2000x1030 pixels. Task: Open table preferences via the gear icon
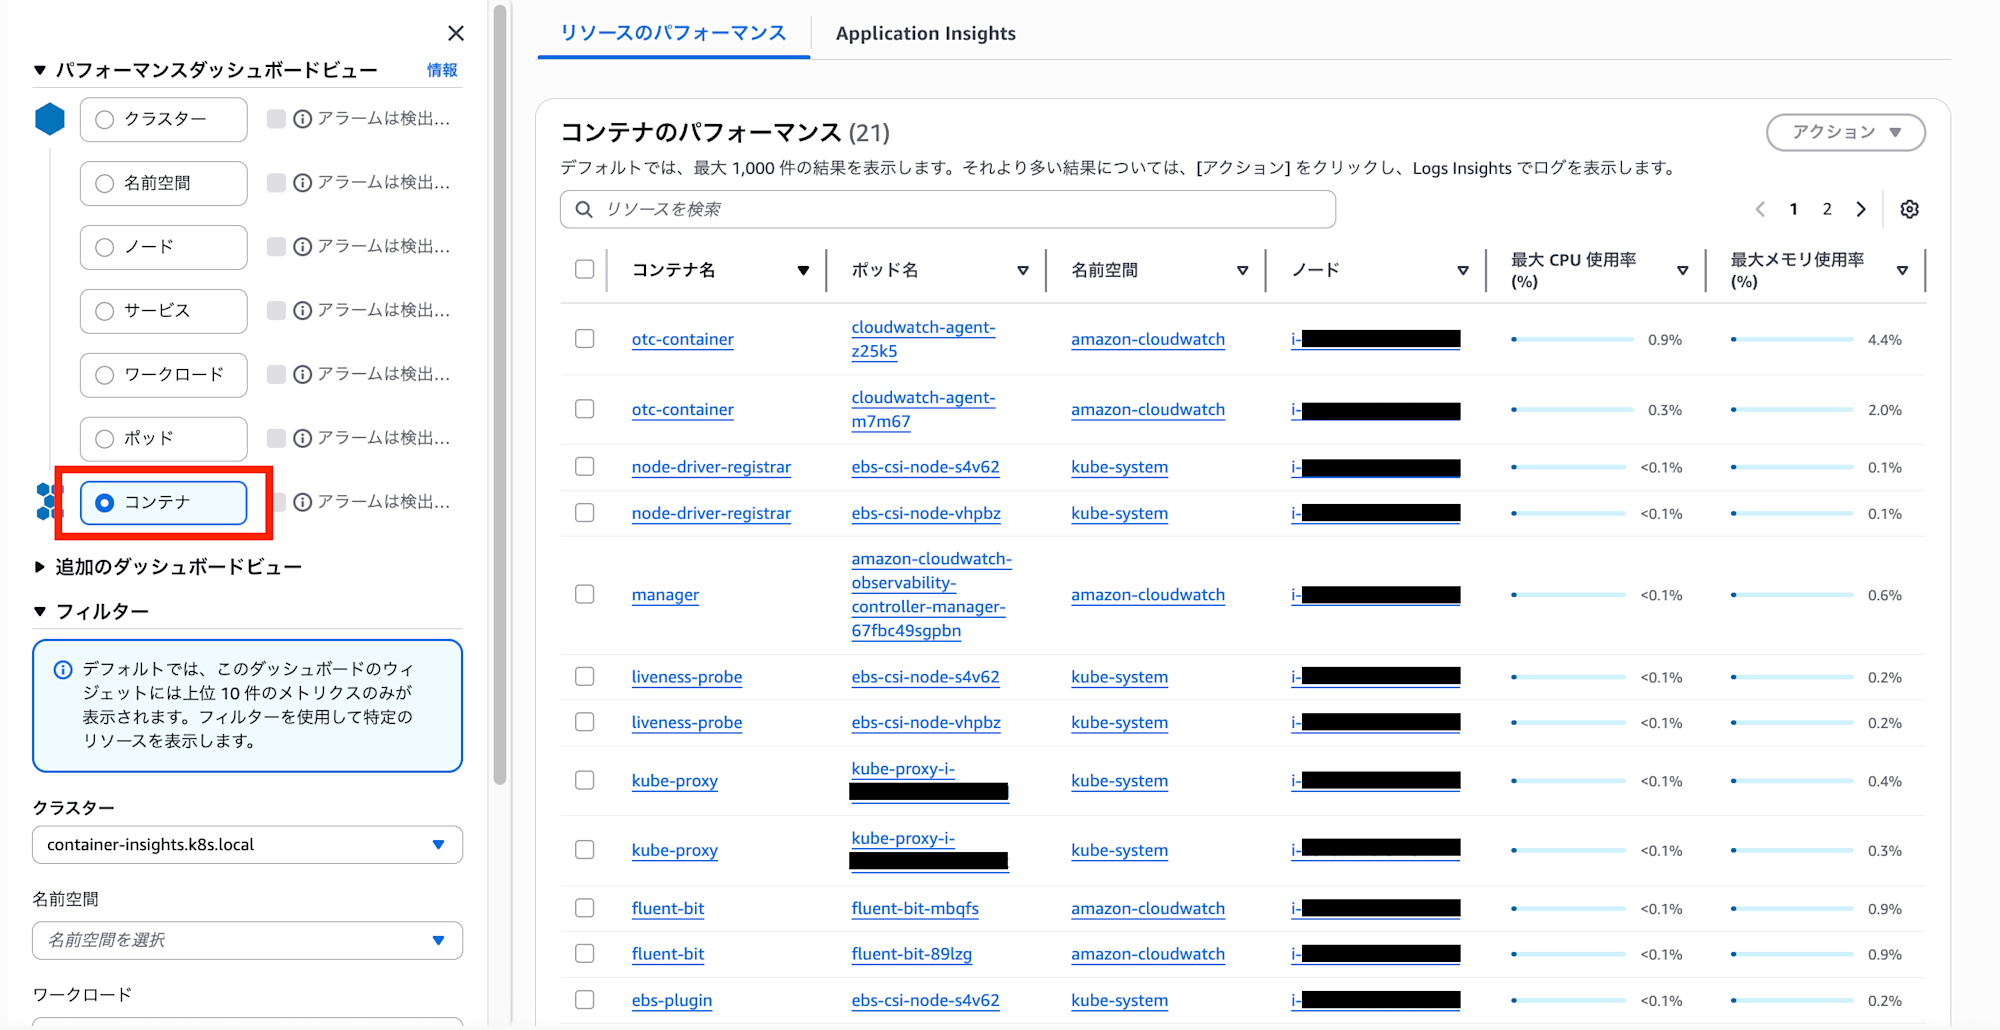pos(1910,209)
